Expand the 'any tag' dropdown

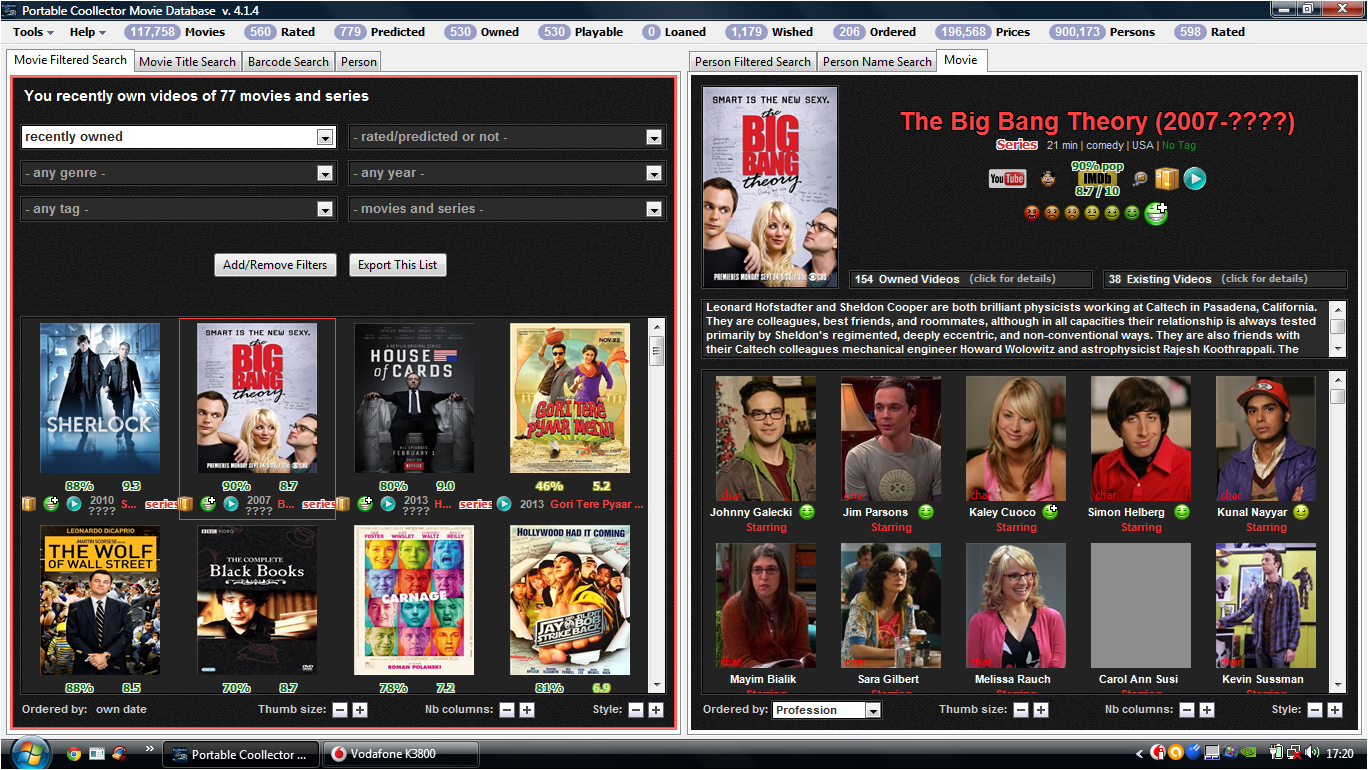(324, 209)
